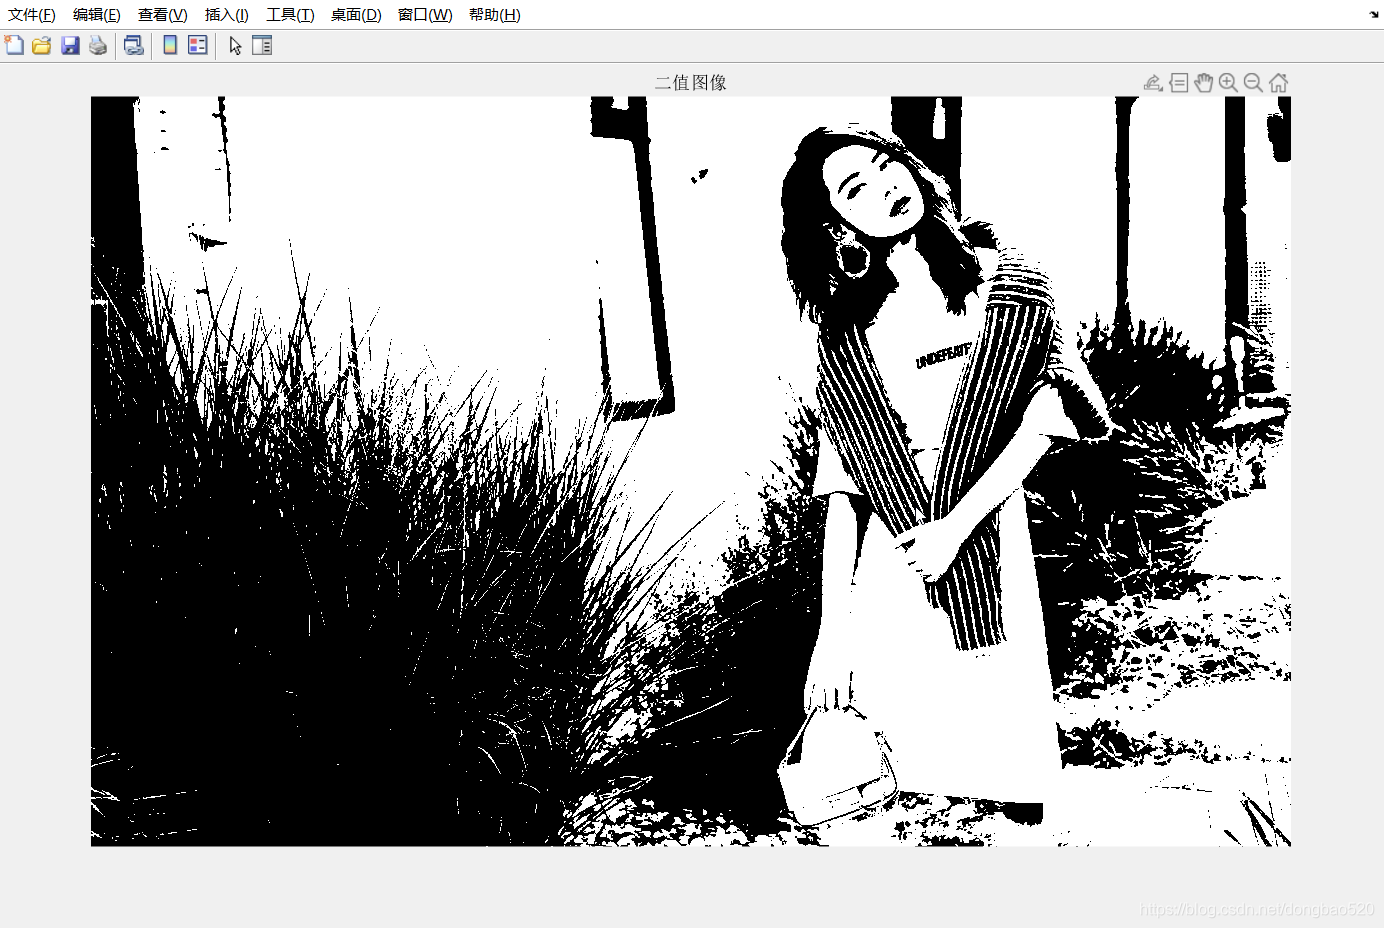Create a new figure with the New icon

14,45
